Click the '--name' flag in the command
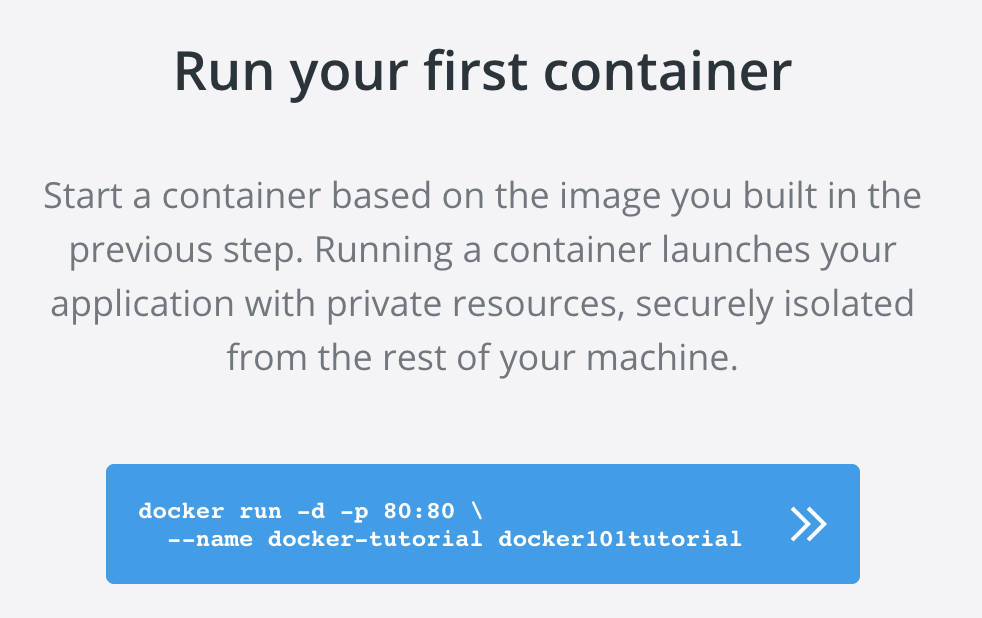The width and height of the screenshot is (982, 618). (210, 539)
